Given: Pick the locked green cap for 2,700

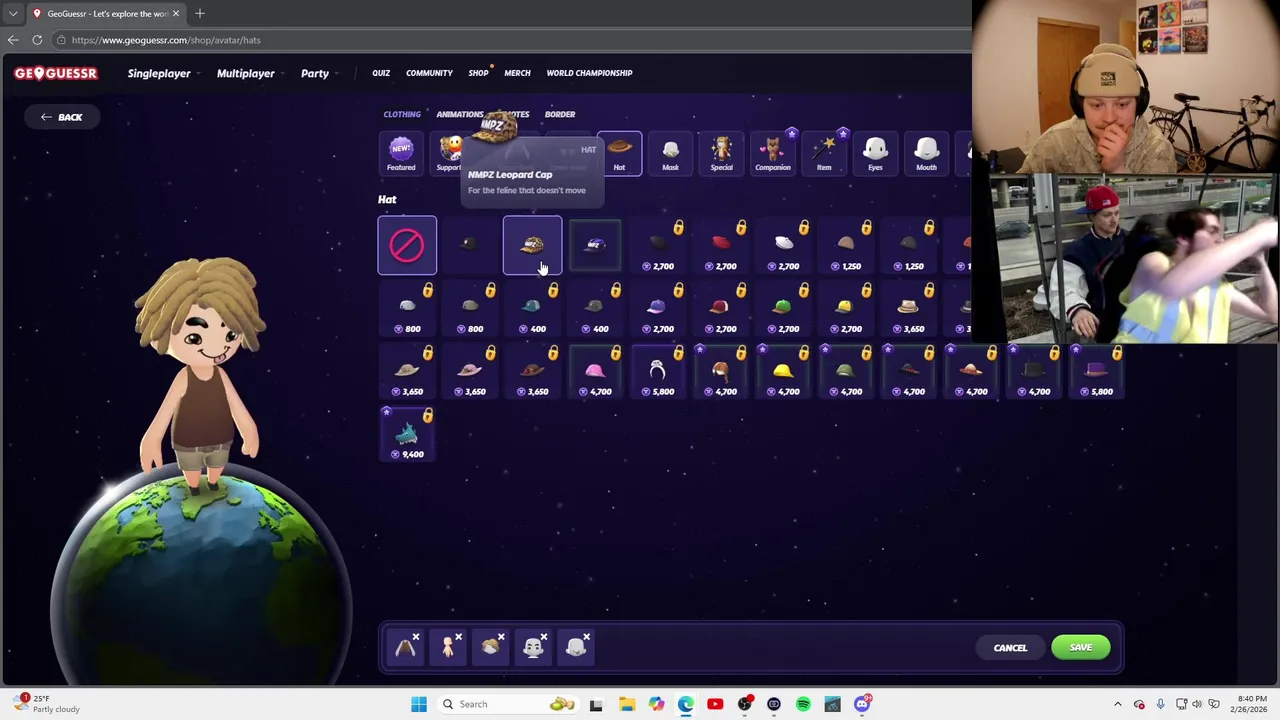Looking at the screenshot, I should tap(783, 308).
